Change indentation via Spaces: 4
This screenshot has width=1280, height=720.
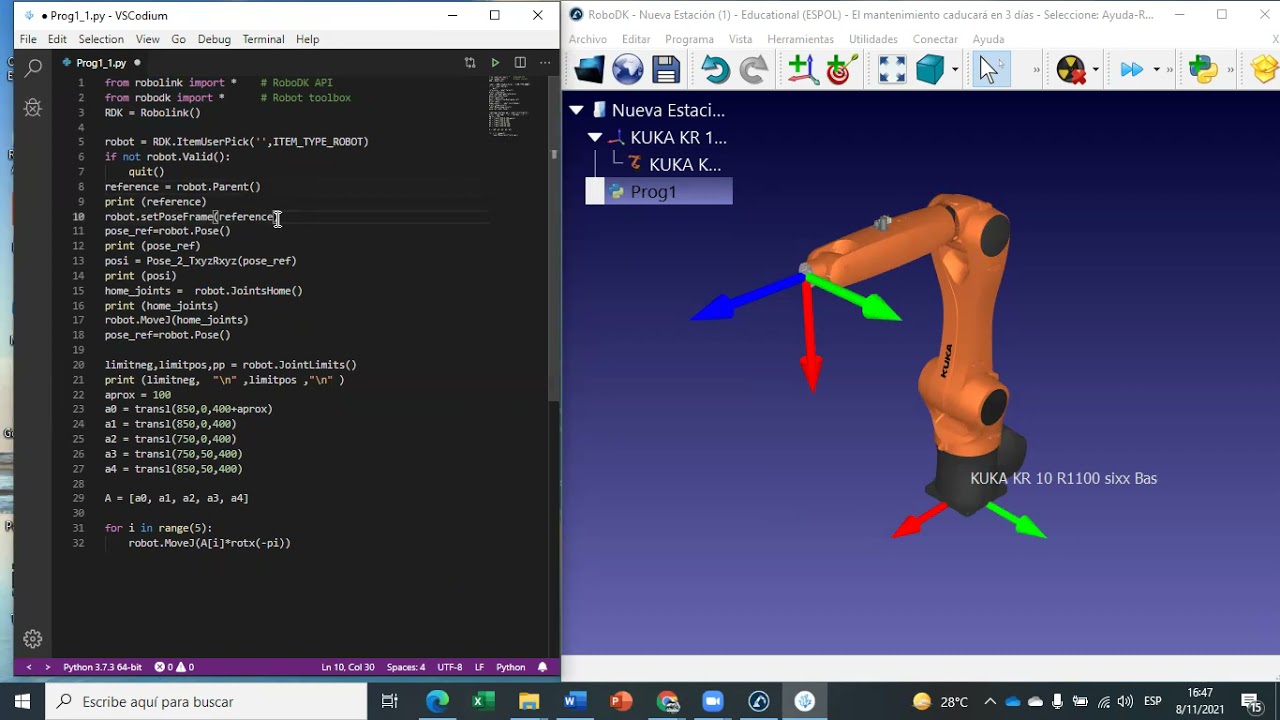pos(406,667)
